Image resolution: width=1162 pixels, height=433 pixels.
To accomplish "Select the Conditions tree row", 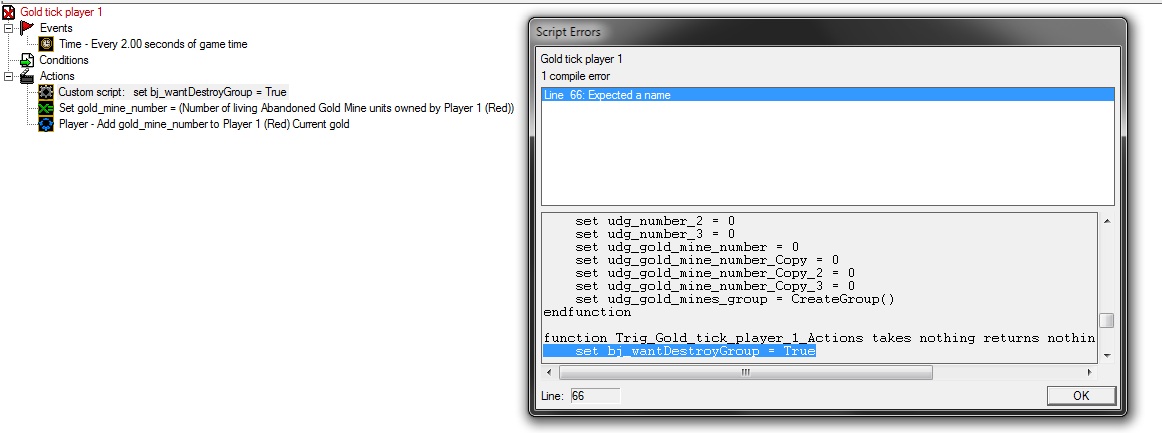I will (64, 60).
